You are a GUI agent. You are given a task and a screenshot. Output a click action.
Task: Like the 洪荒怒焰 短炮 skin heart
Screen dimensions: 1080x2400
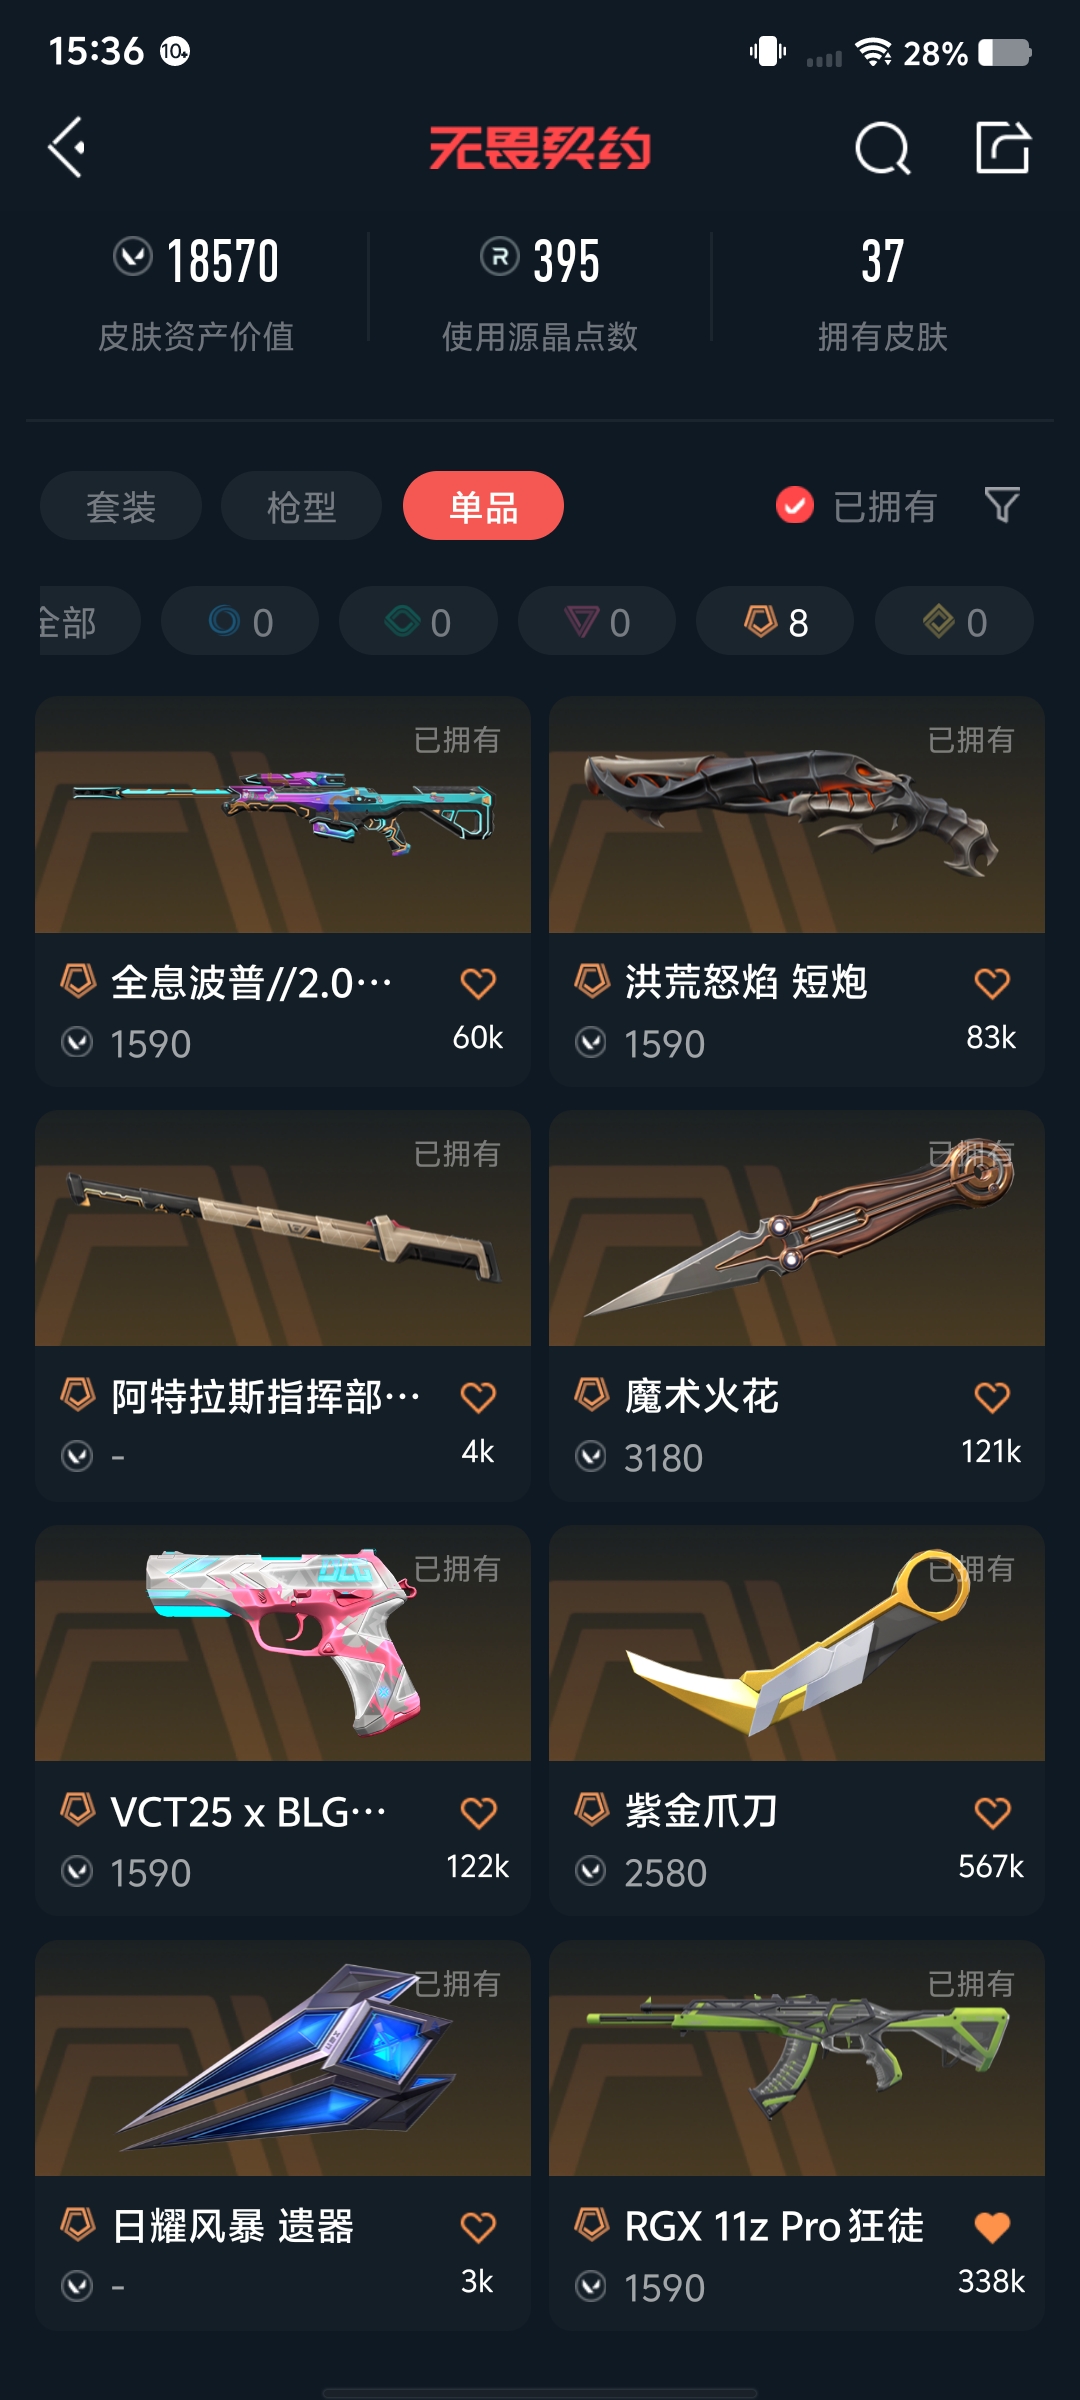[x=992, y=983]
